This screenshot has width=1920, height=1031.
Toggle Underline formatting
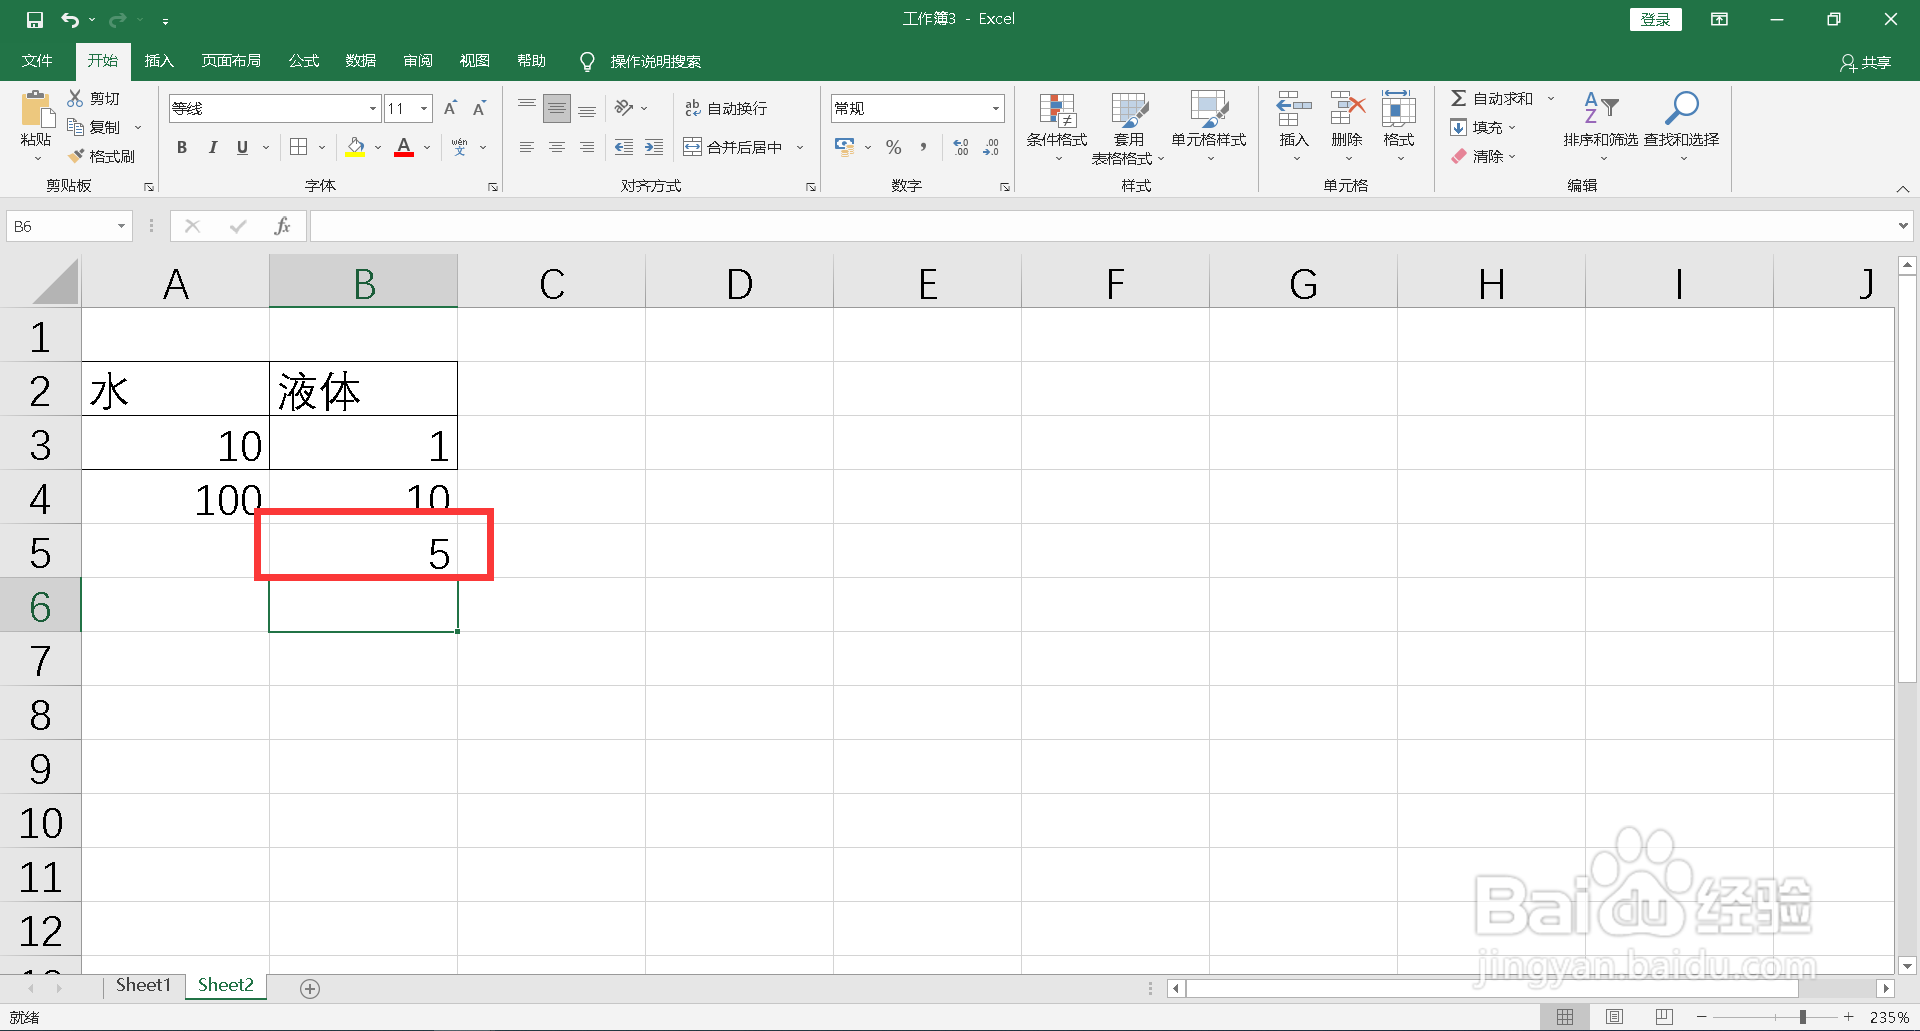(x=242, y=147)
